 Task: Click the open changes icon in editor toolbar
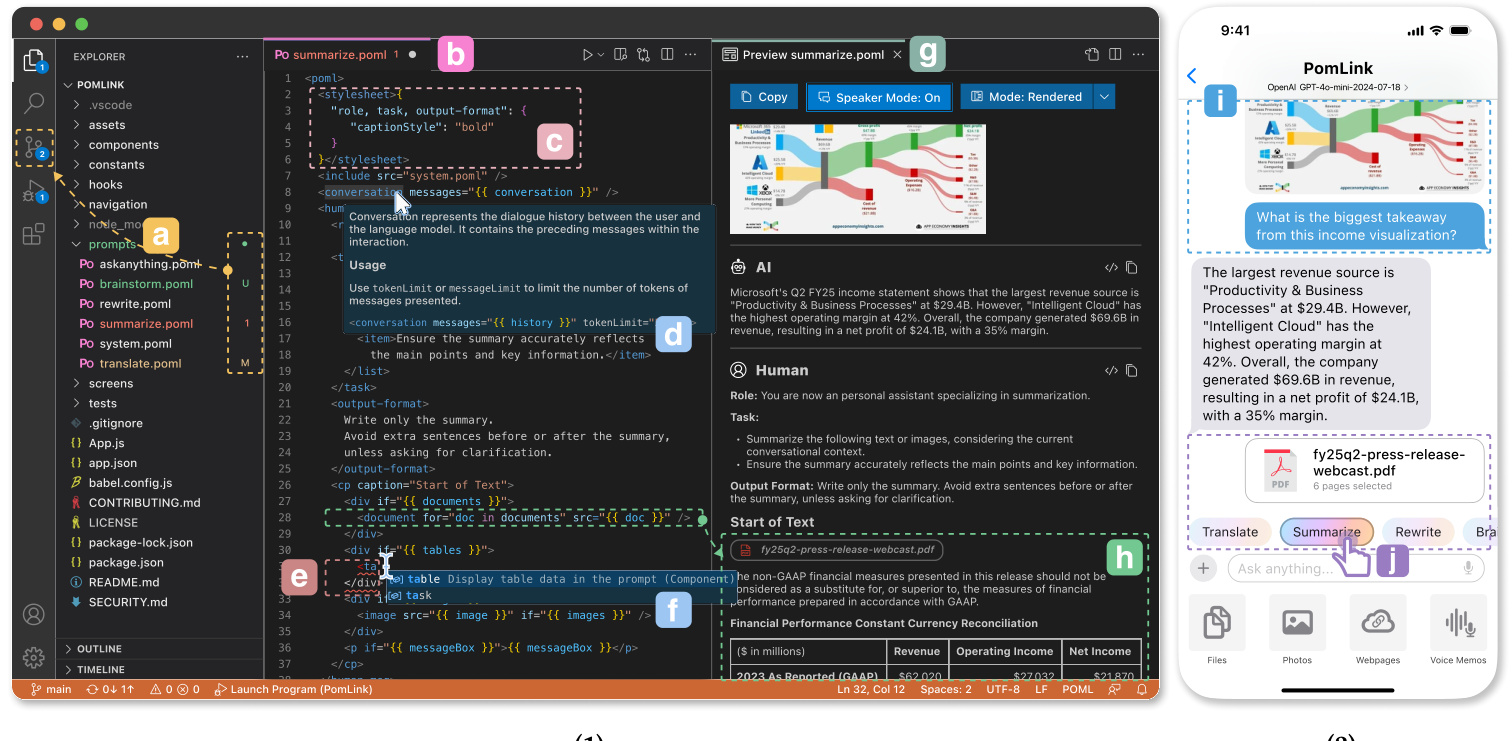coord(643,55)
